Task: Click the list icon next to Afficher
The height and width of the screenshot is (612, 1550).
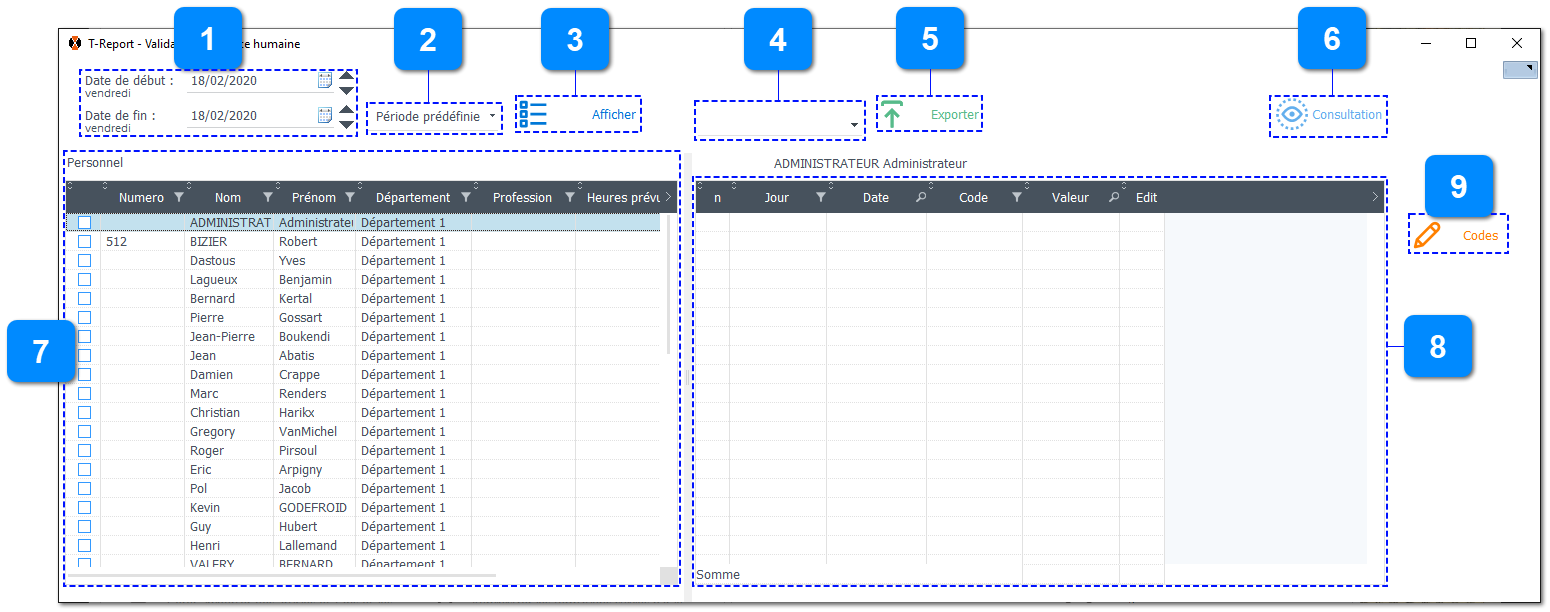Action: [534, 114]
